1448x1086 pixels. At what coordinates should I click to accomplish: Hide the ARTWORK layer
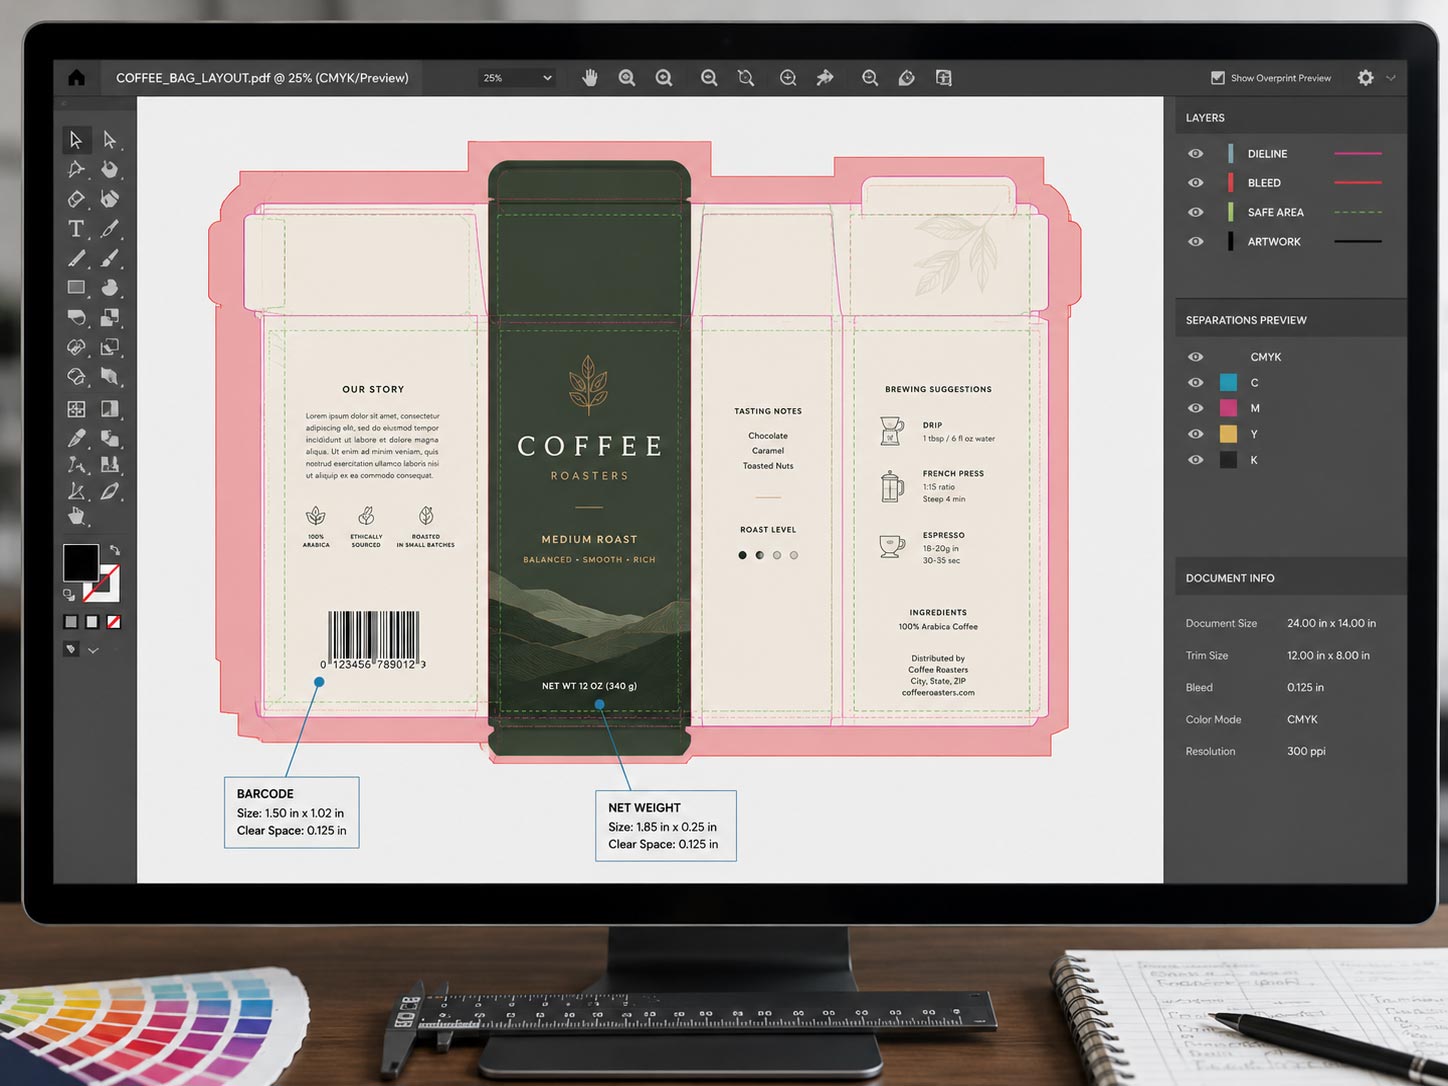tap(1195, 242)
